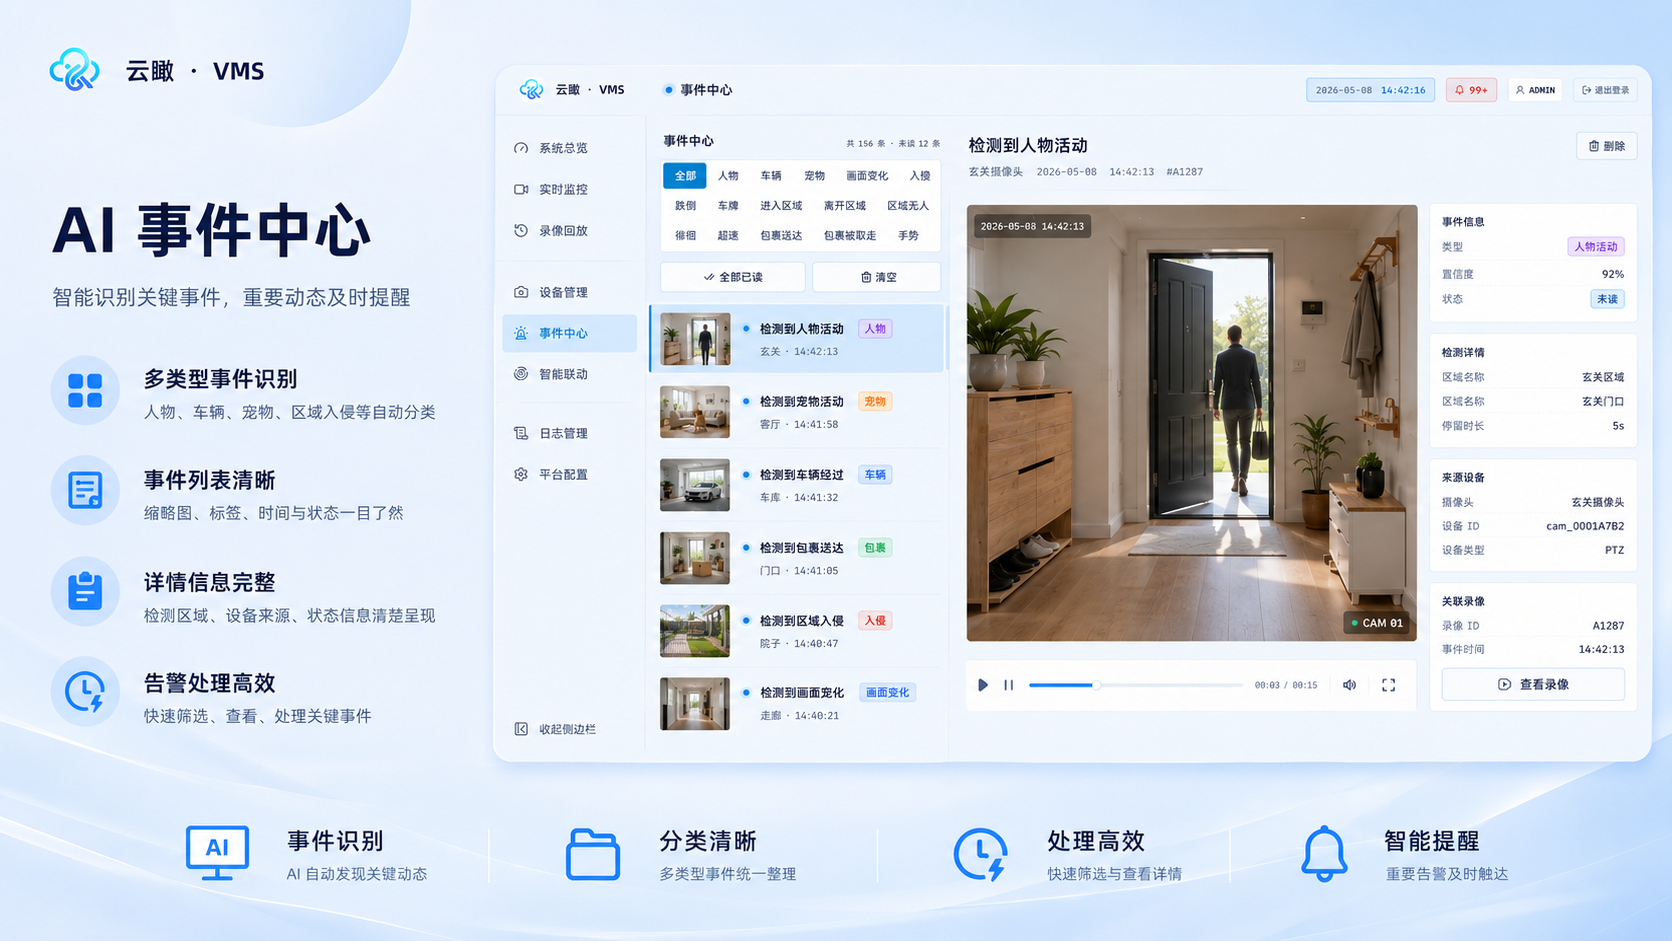Filter events by 包裹被取走
The image size is (1672, 941).
click(x=850, y=235)
